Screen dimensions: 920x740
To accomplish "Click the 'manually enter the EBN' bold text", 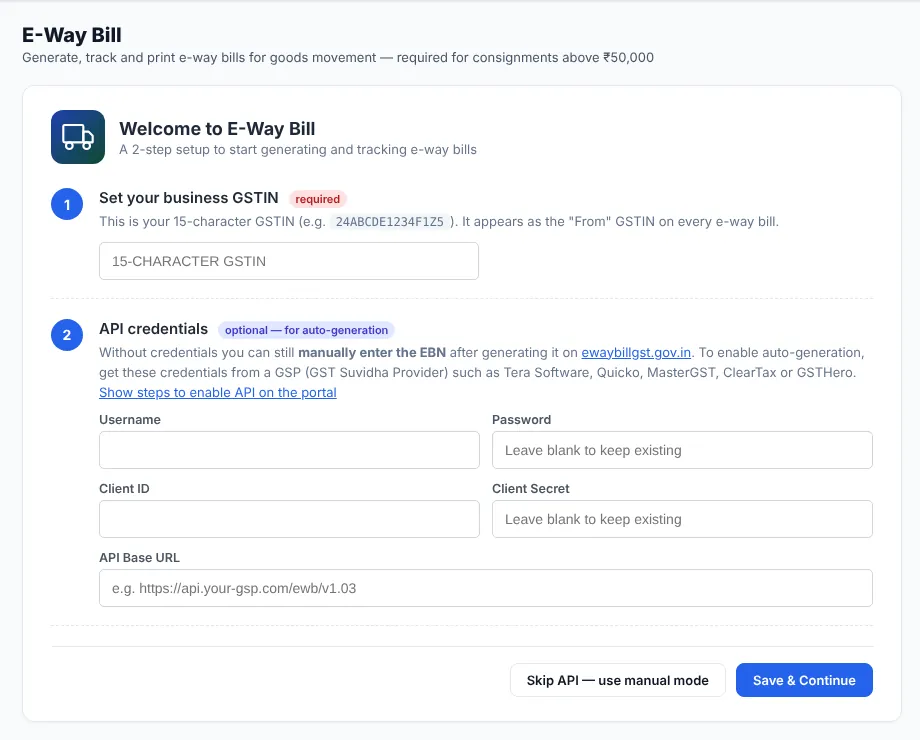I will pos(372,353).
